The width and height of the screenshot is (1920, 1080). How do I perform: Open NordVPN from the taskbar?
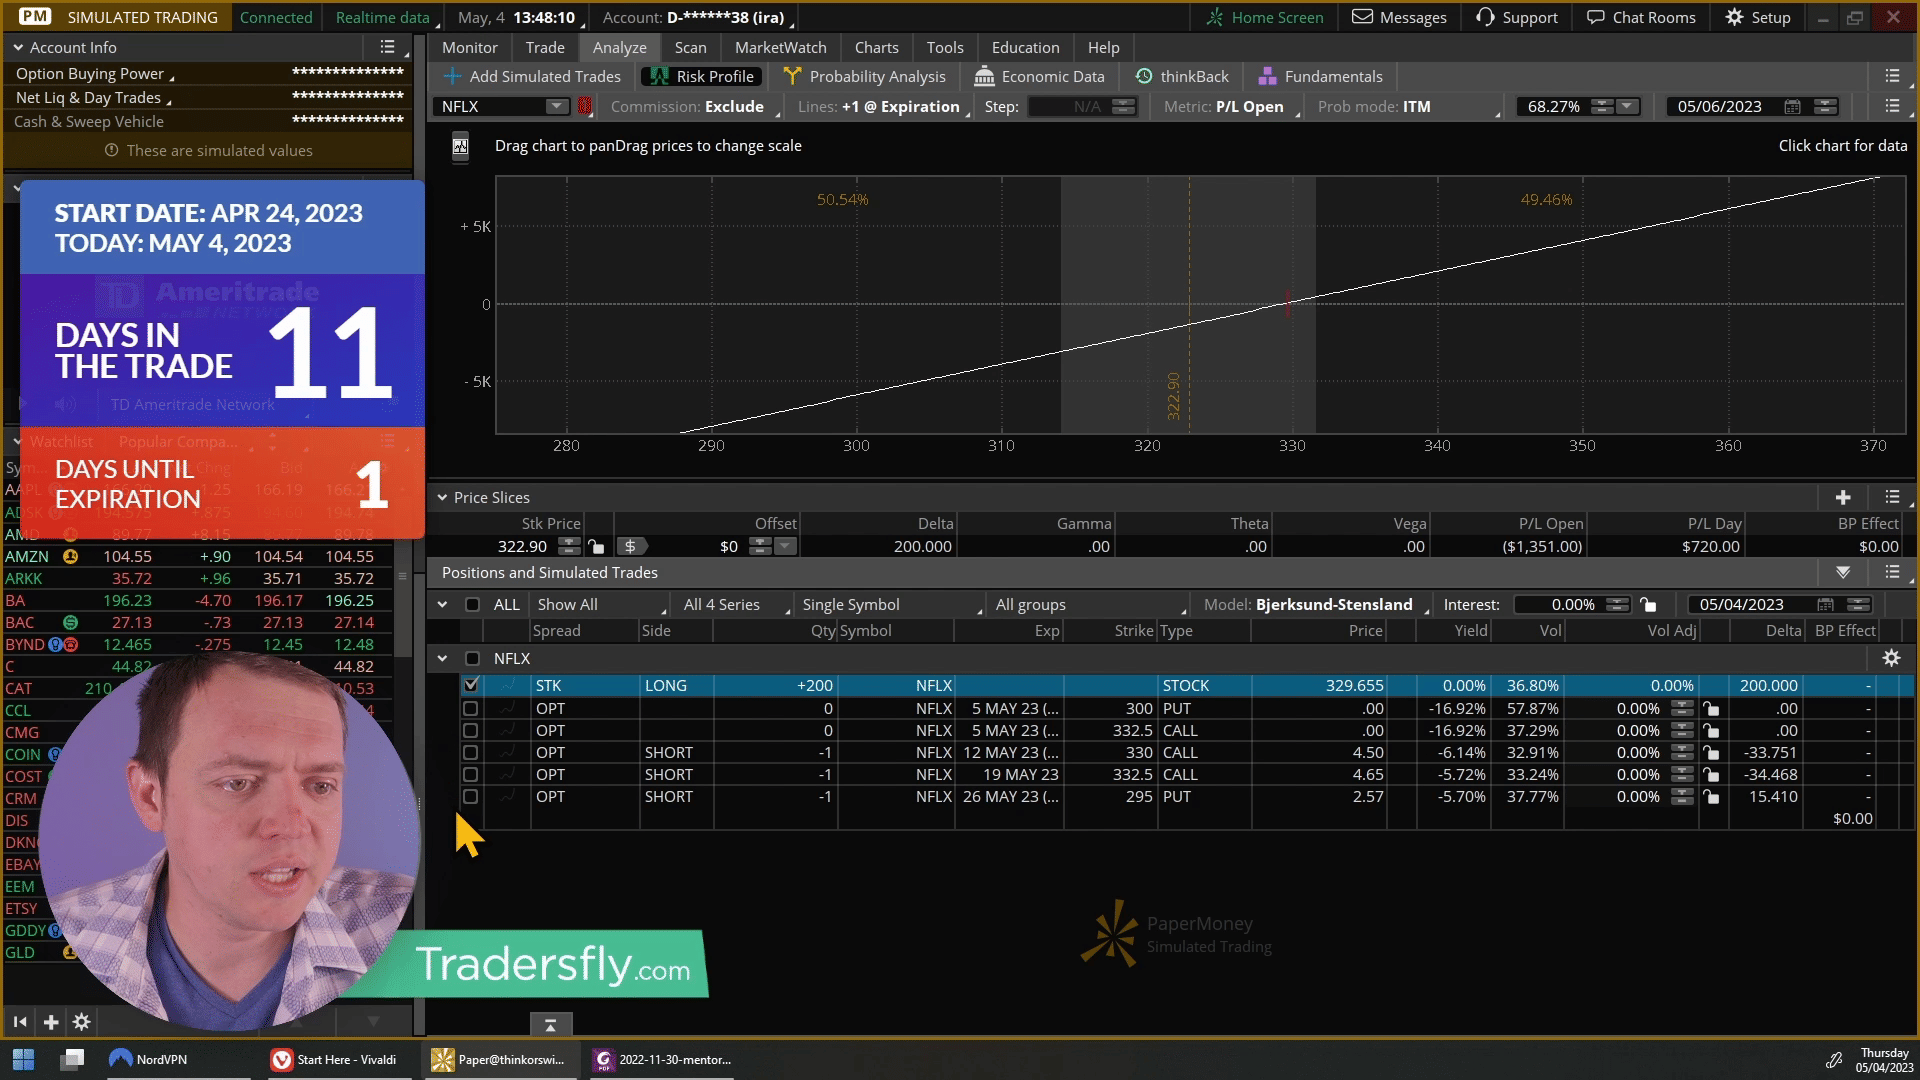pos(149,1059)
